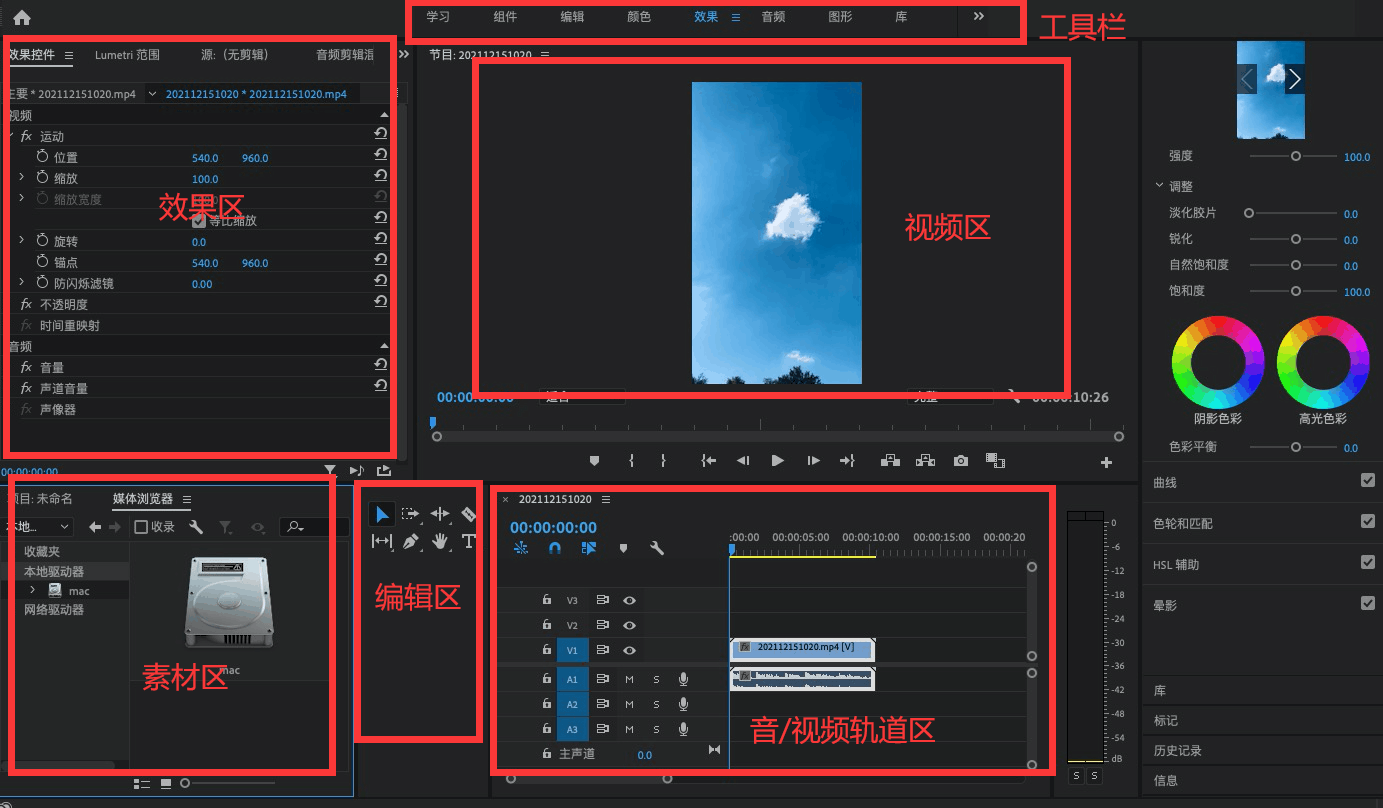Mark Out point in program monitor
This screenshot has width=1383, height=808.
point(663,461)
